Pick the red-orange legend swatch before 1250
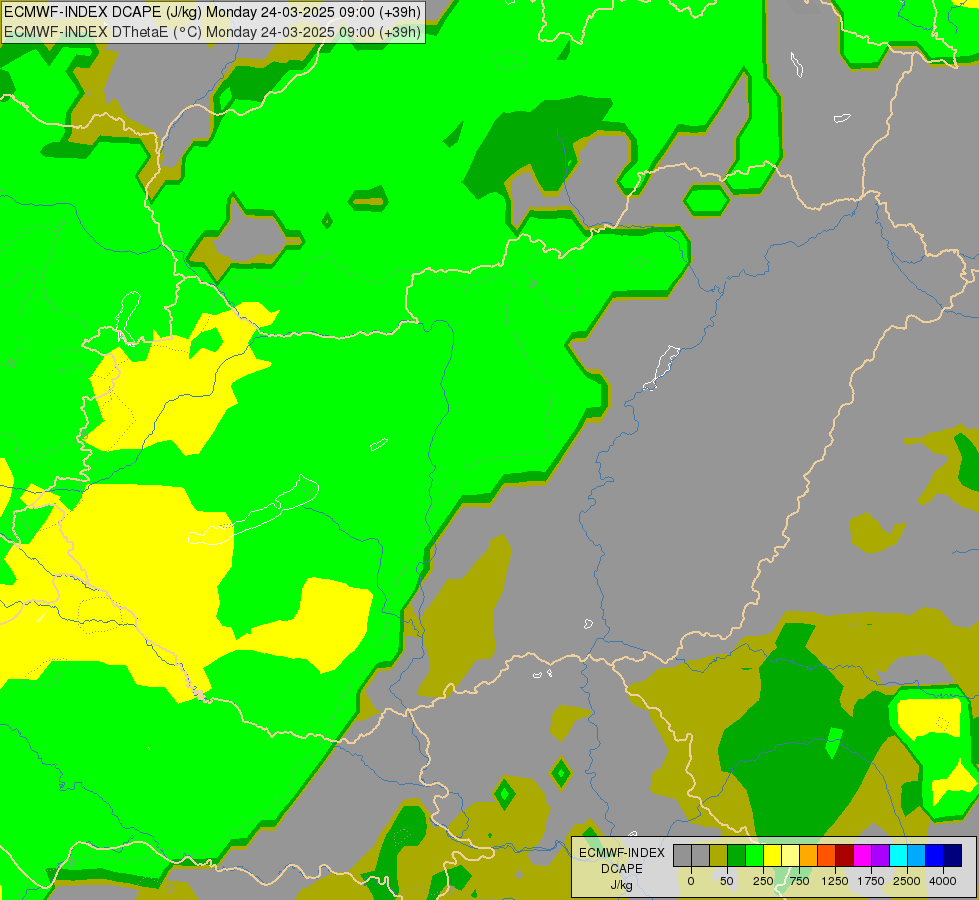 [827, 855]
